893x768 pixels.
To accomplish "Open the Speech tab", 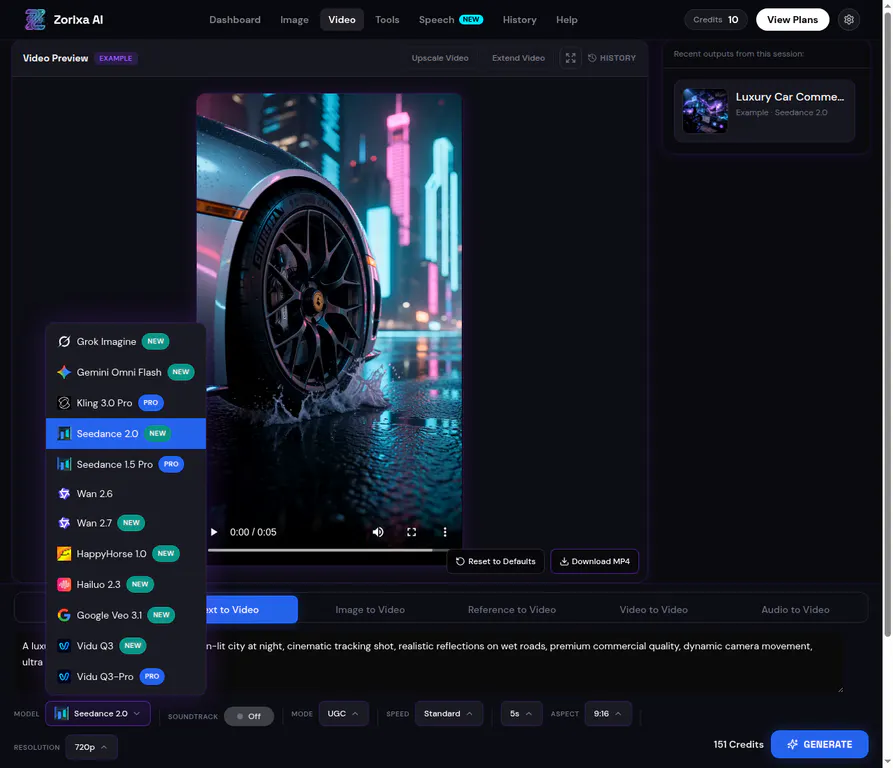I will pyautogui.click(x=450, y=20).
